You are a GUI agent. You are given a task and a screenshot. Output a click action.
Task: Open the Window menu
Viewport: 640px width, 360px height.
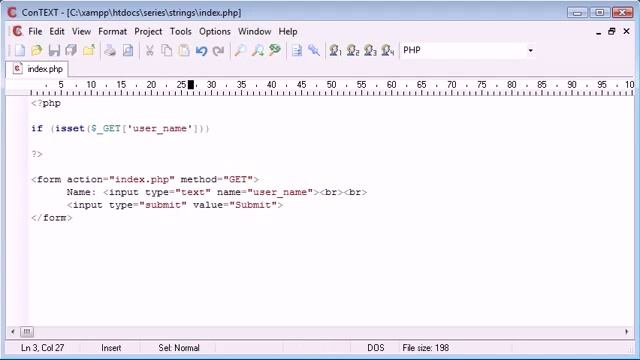pos(254,31)
